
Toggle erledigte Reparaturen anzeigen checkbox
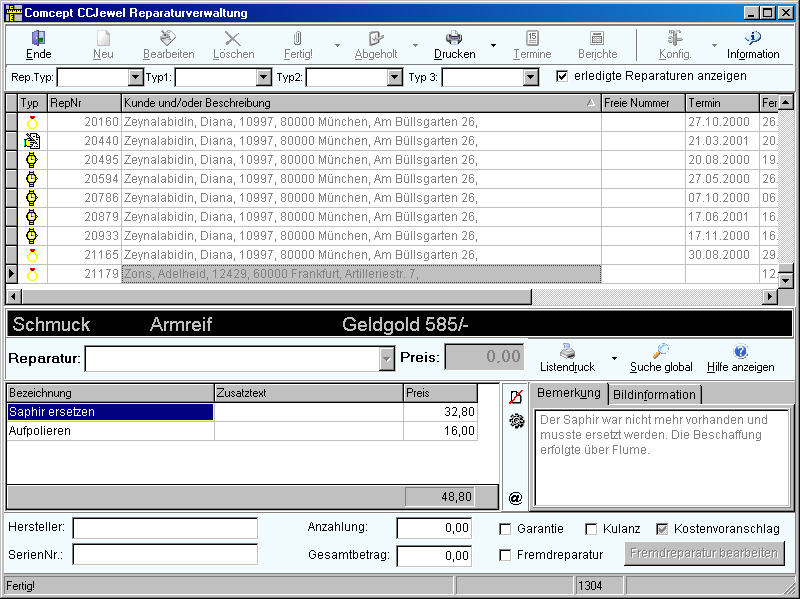(x=562, y=76)
